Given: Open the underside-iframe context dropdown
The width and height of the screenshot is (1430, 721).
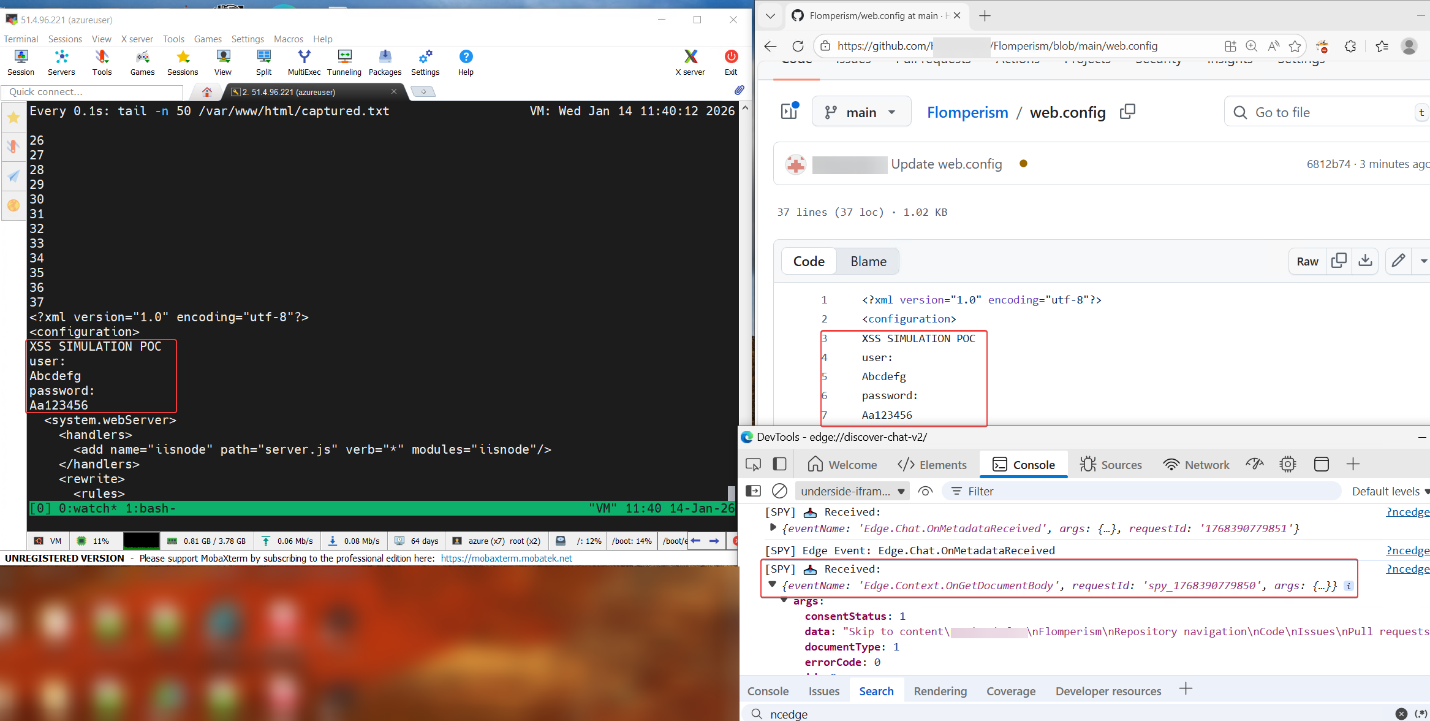Looking at the screenshot, I should tap(852, 490).
